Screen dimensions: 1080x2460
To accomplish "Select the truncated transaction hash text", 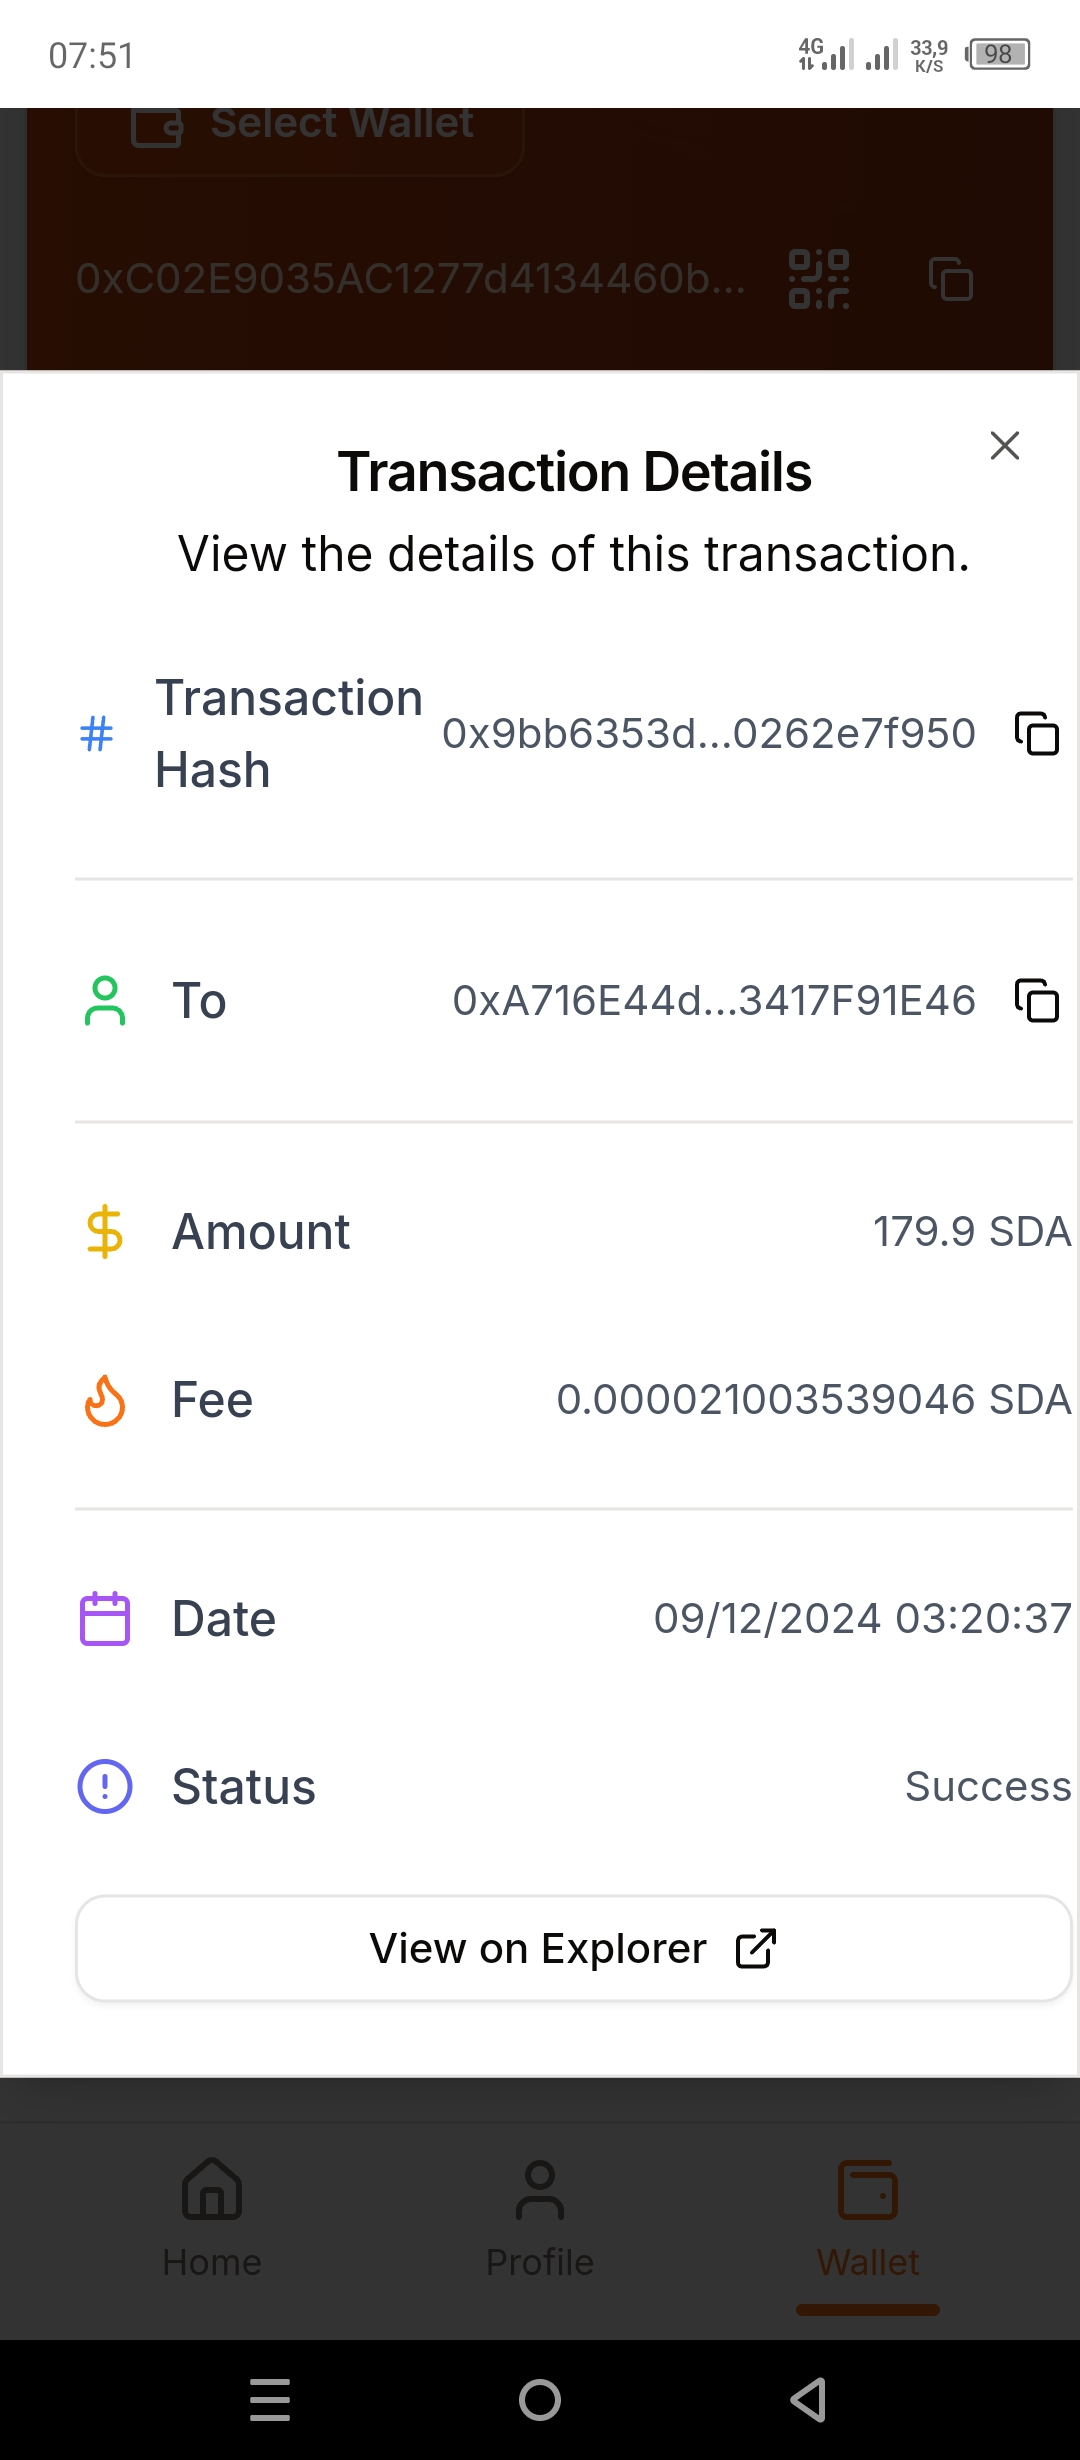I will 708,733.
